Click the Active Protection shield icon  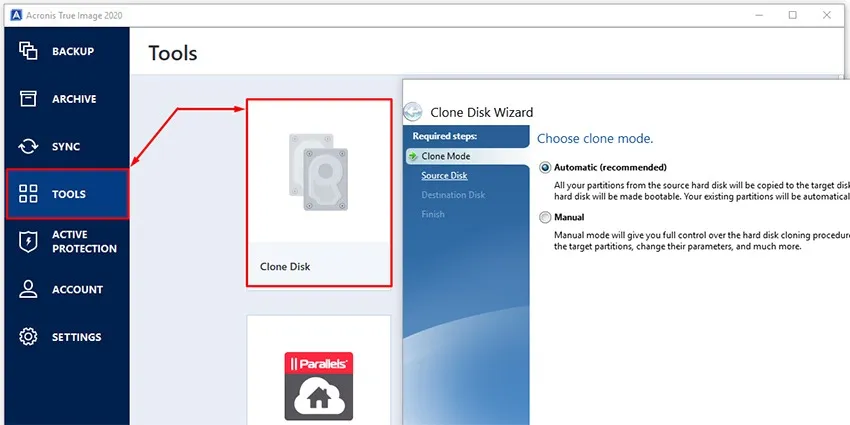point(28,242)
